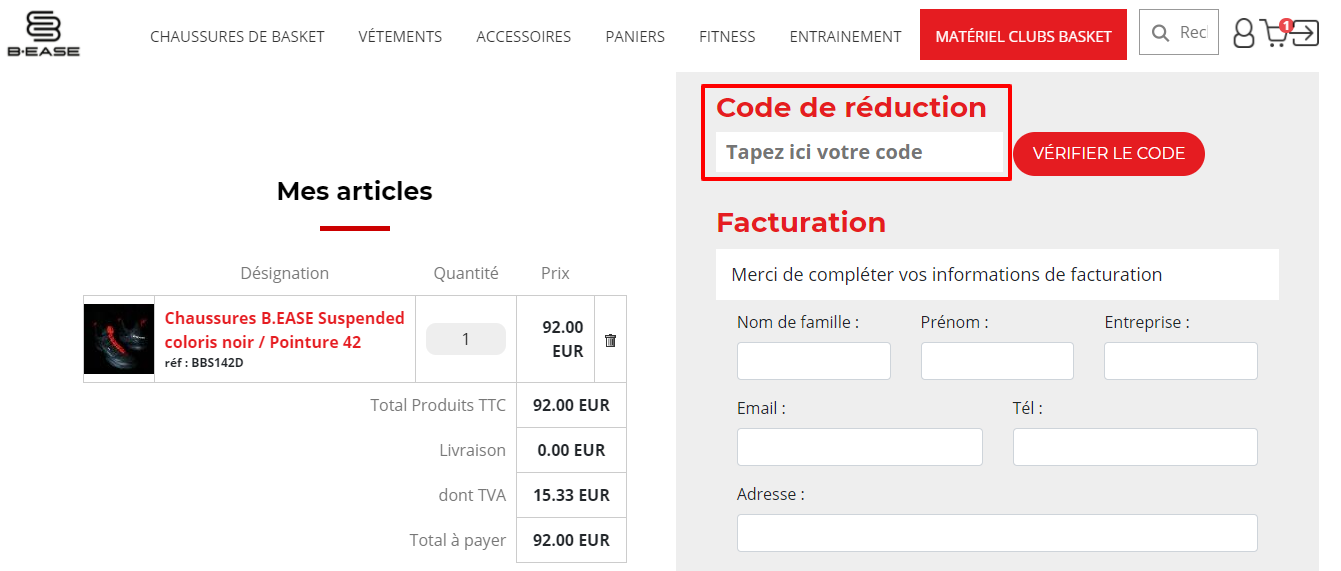Go to Accessoires category
This screenshot has width=1341, height=571.
(523, 36)
